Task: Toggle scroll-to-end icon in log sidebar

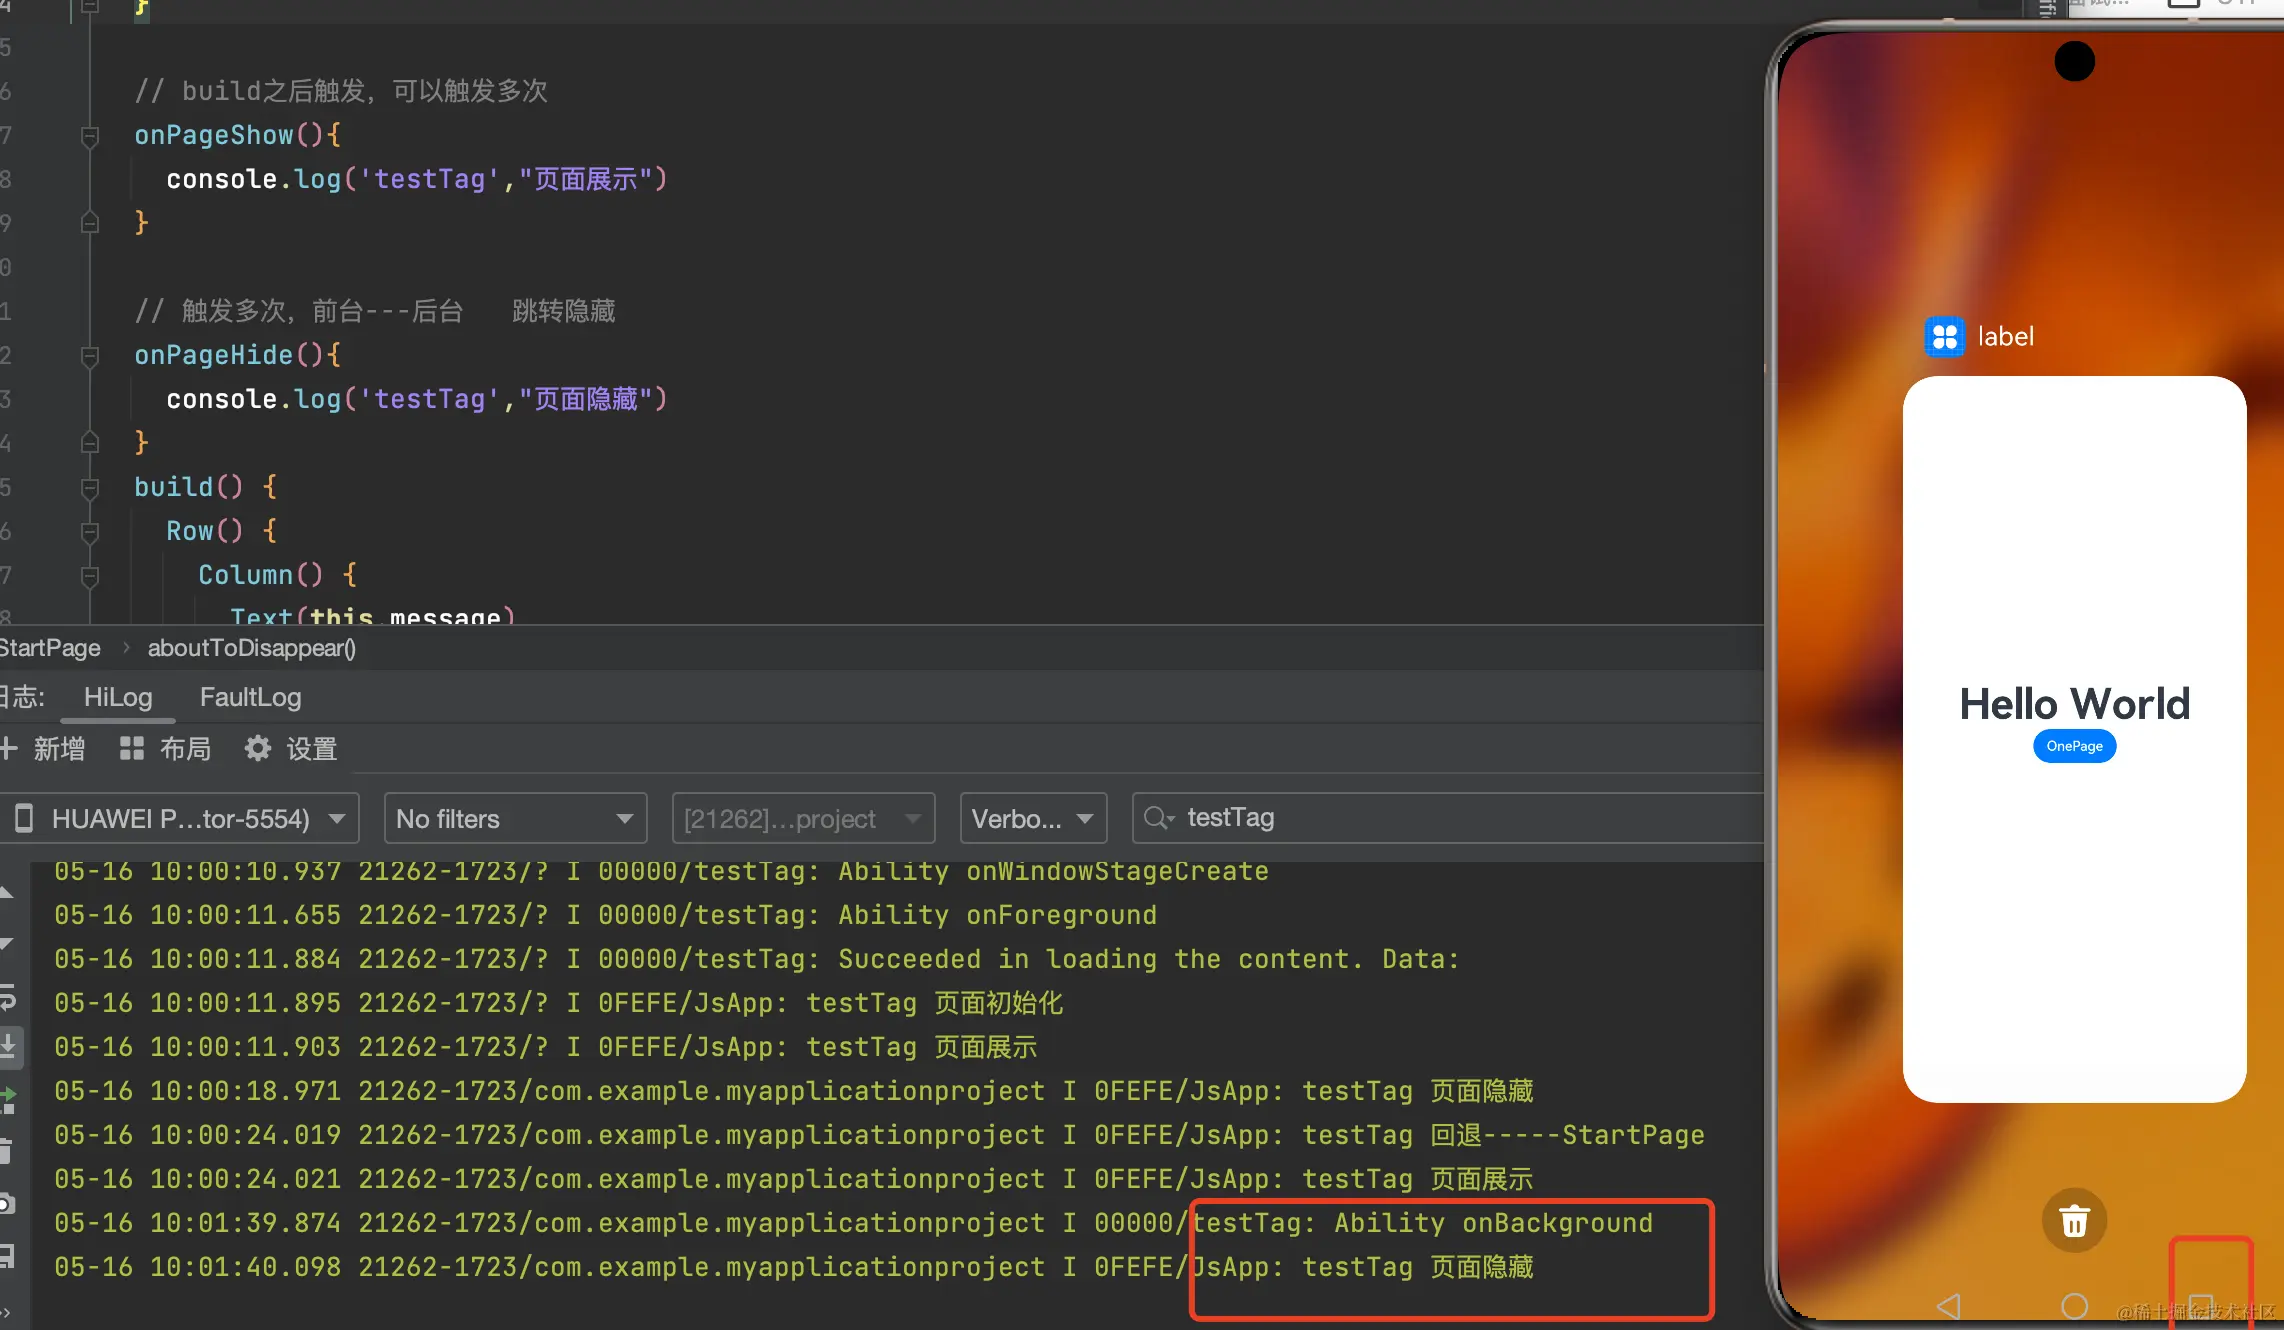Action: (x=6, y=1047)
